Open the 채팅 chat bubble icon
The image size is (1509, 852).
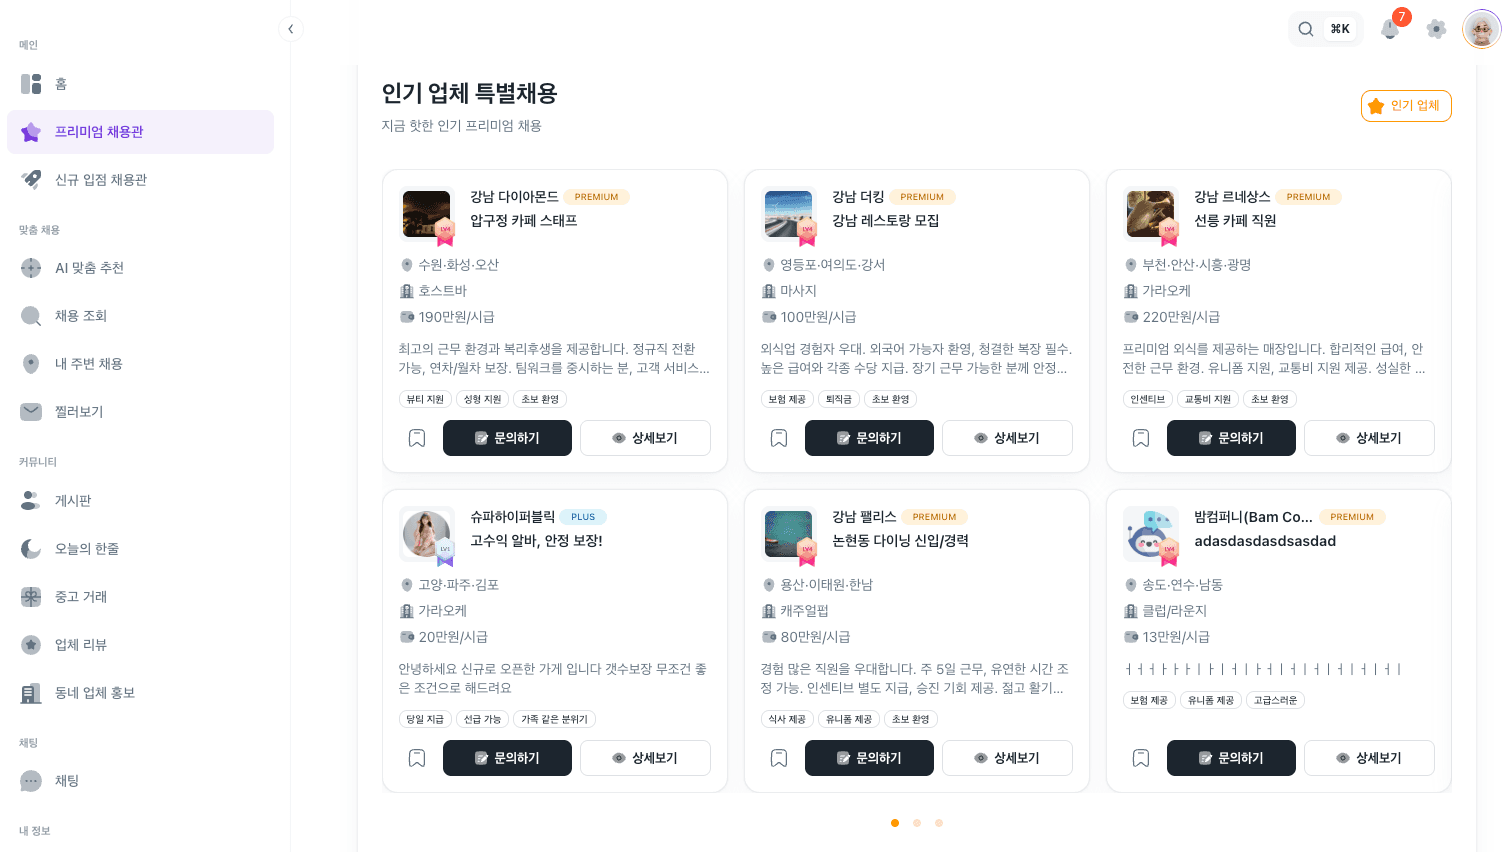click(x=31, y=781)
